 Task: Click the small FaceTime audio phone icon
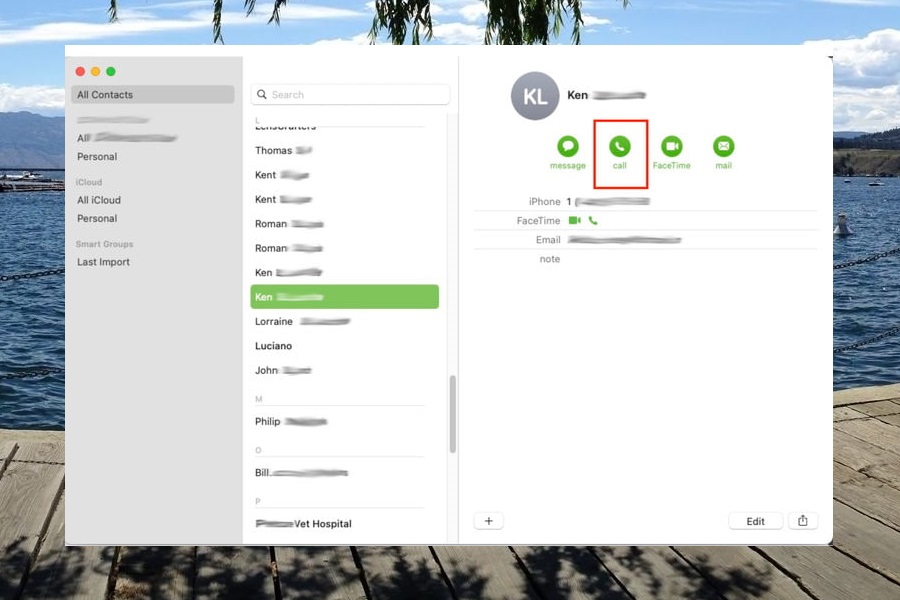(x=593, y=220)
